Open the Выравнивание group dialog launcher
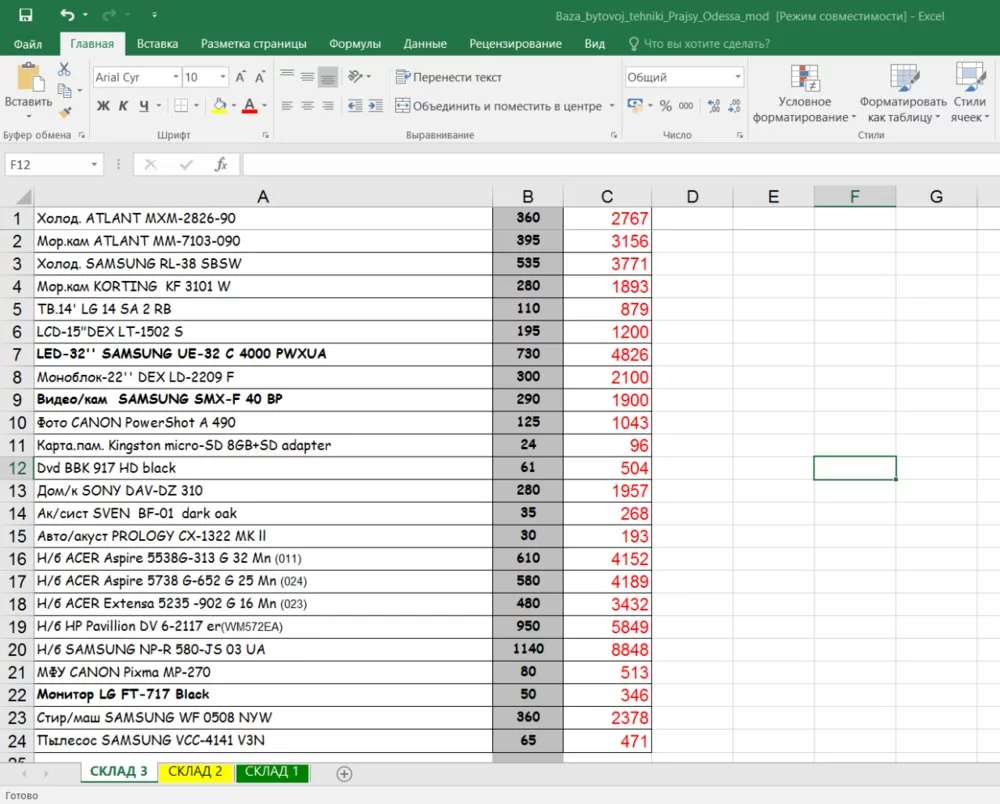 tap(614, 135)
